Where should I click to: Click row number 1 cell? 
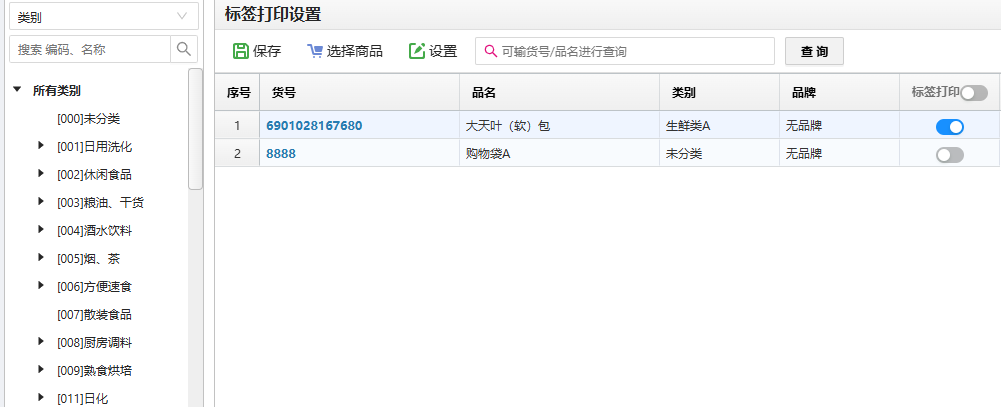pos(237,126)
